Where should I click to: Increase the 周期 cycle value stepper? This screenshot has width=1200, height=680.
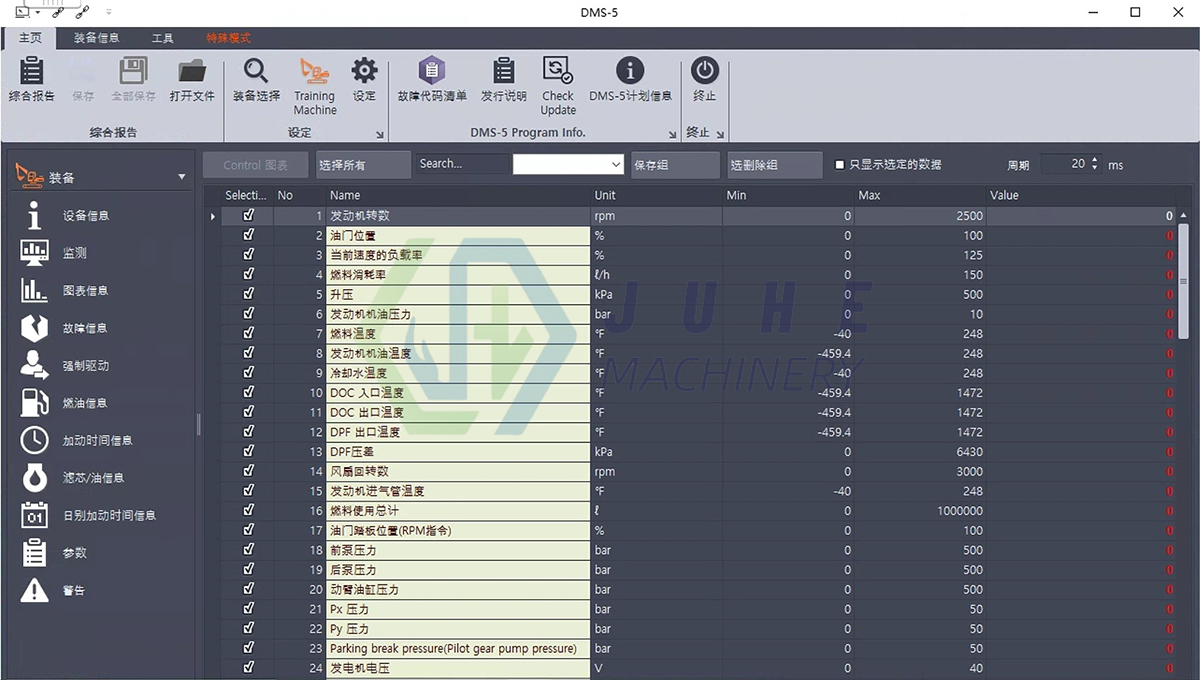click(1095, 158)
